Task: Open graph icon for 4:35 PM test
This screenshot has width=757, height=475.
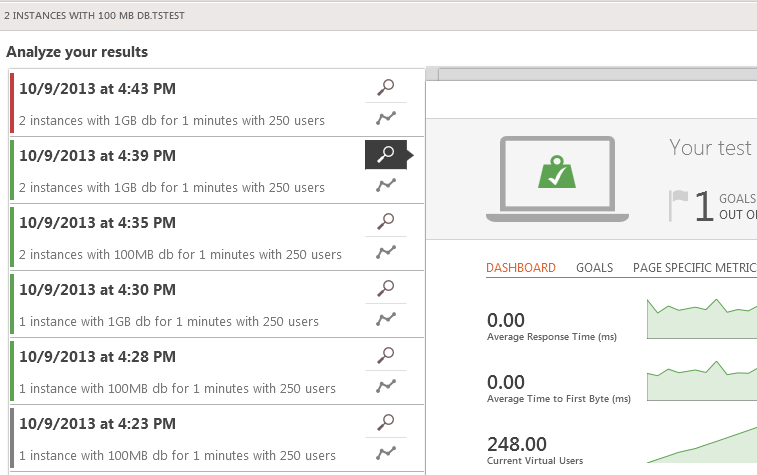Action: coord(386,252)
